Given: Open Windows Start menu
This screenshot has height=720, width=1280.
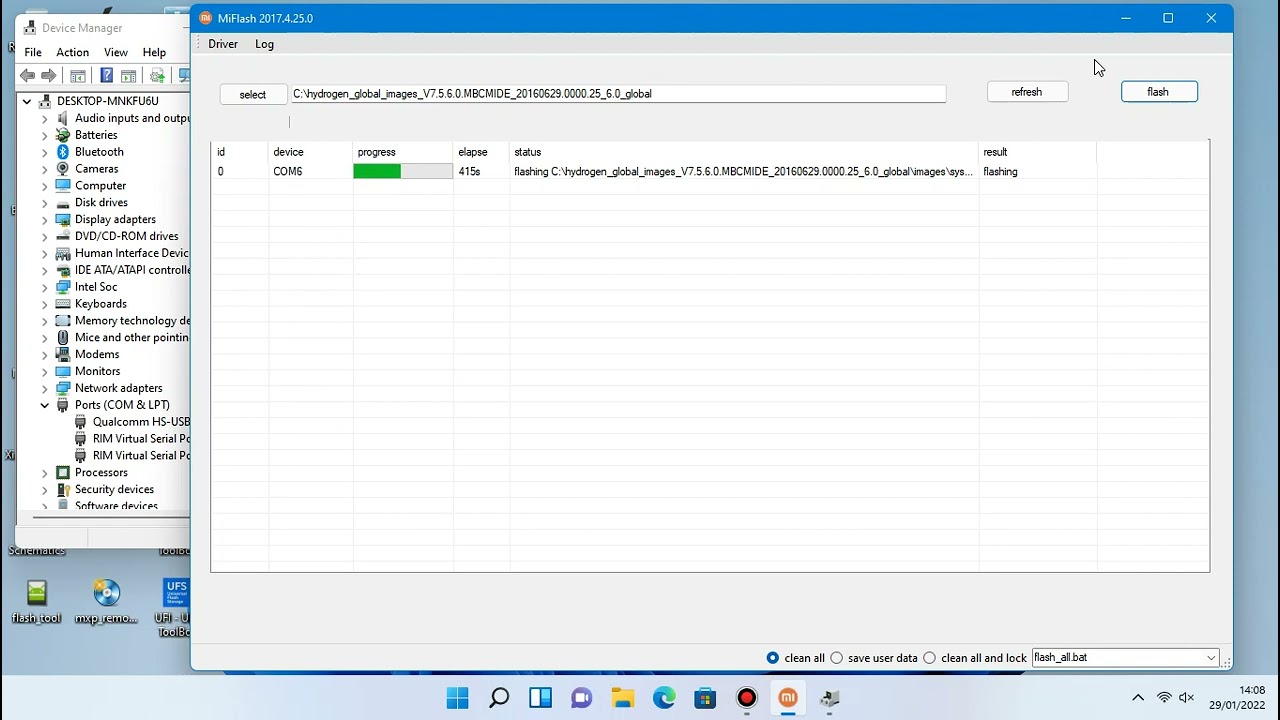Looking at the screenshot, I should [458, 698].
